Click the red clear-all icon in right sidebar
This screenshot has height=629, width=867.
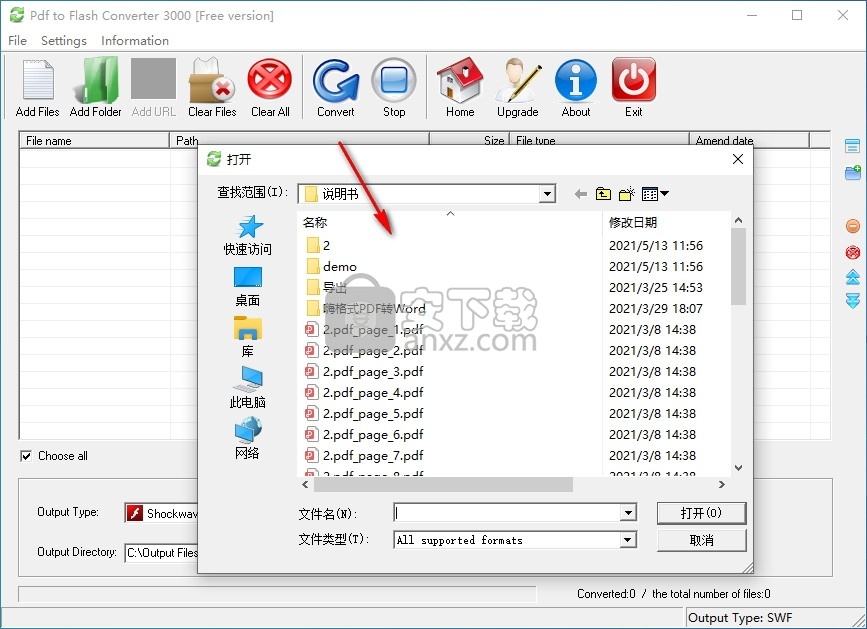pyautogui.click(x=853, y=252)
